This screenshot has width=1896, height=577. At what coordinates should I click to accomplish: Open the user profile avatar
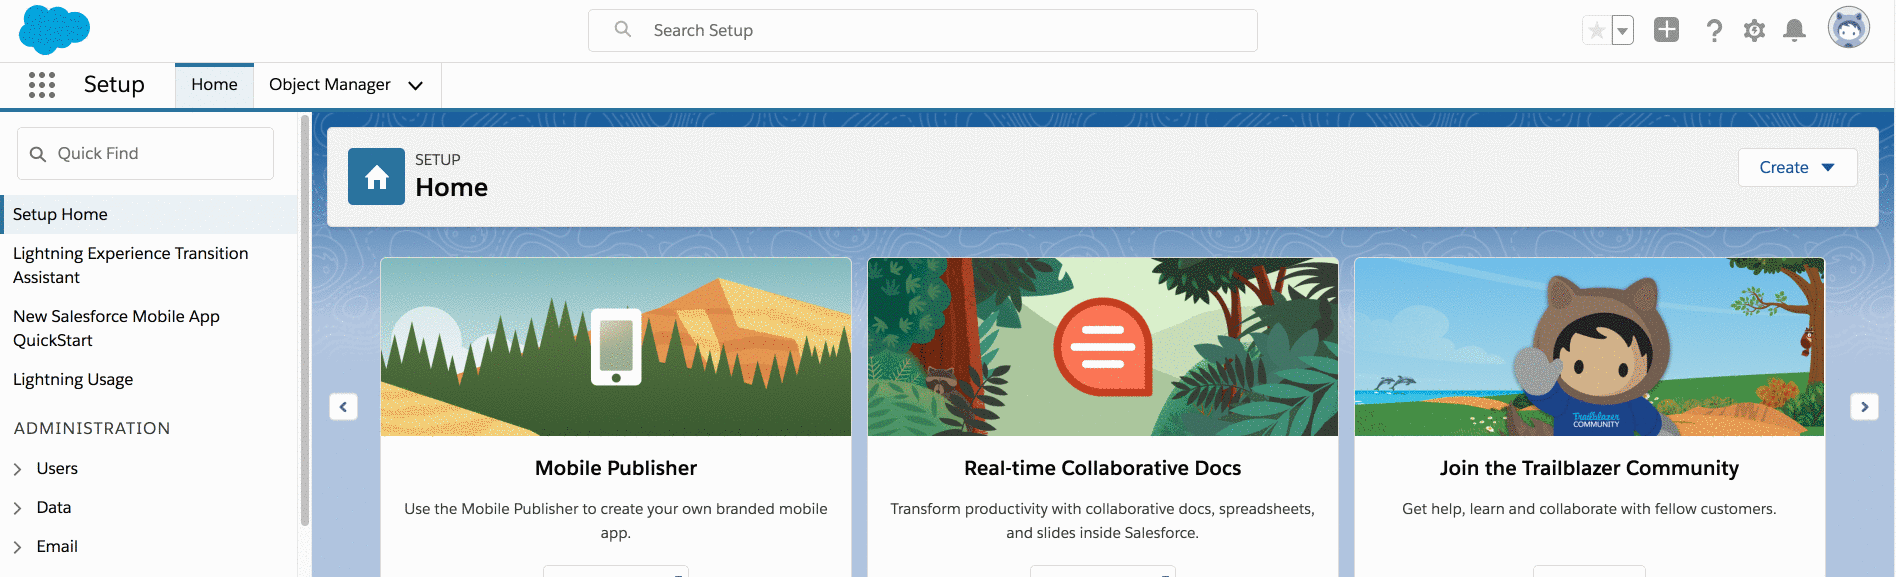pyautogui.click(x=1848, y=29)
